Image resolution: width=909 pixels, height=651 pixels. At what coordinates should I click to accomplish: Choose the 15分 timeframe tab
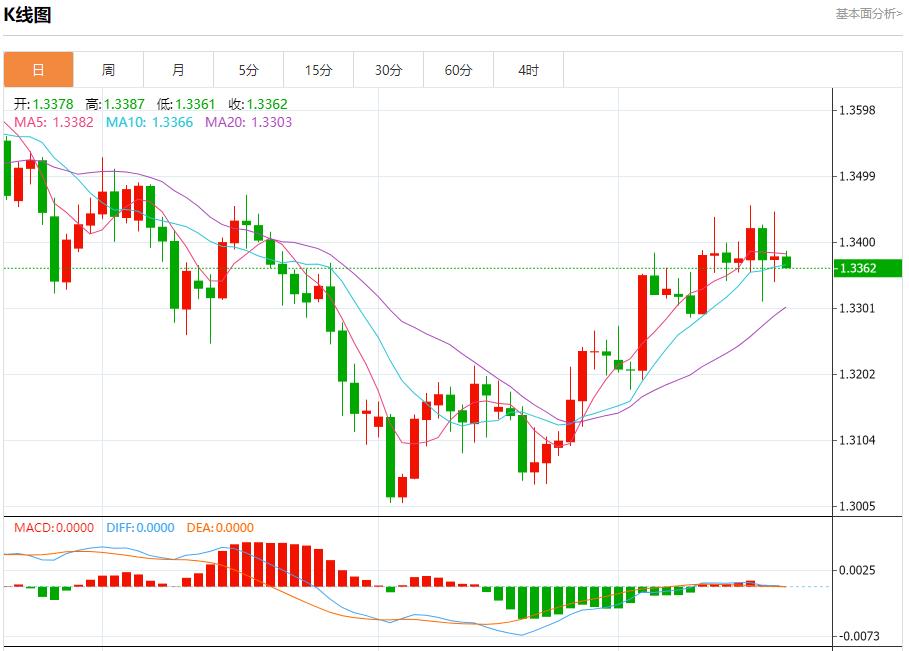[318, 70]
